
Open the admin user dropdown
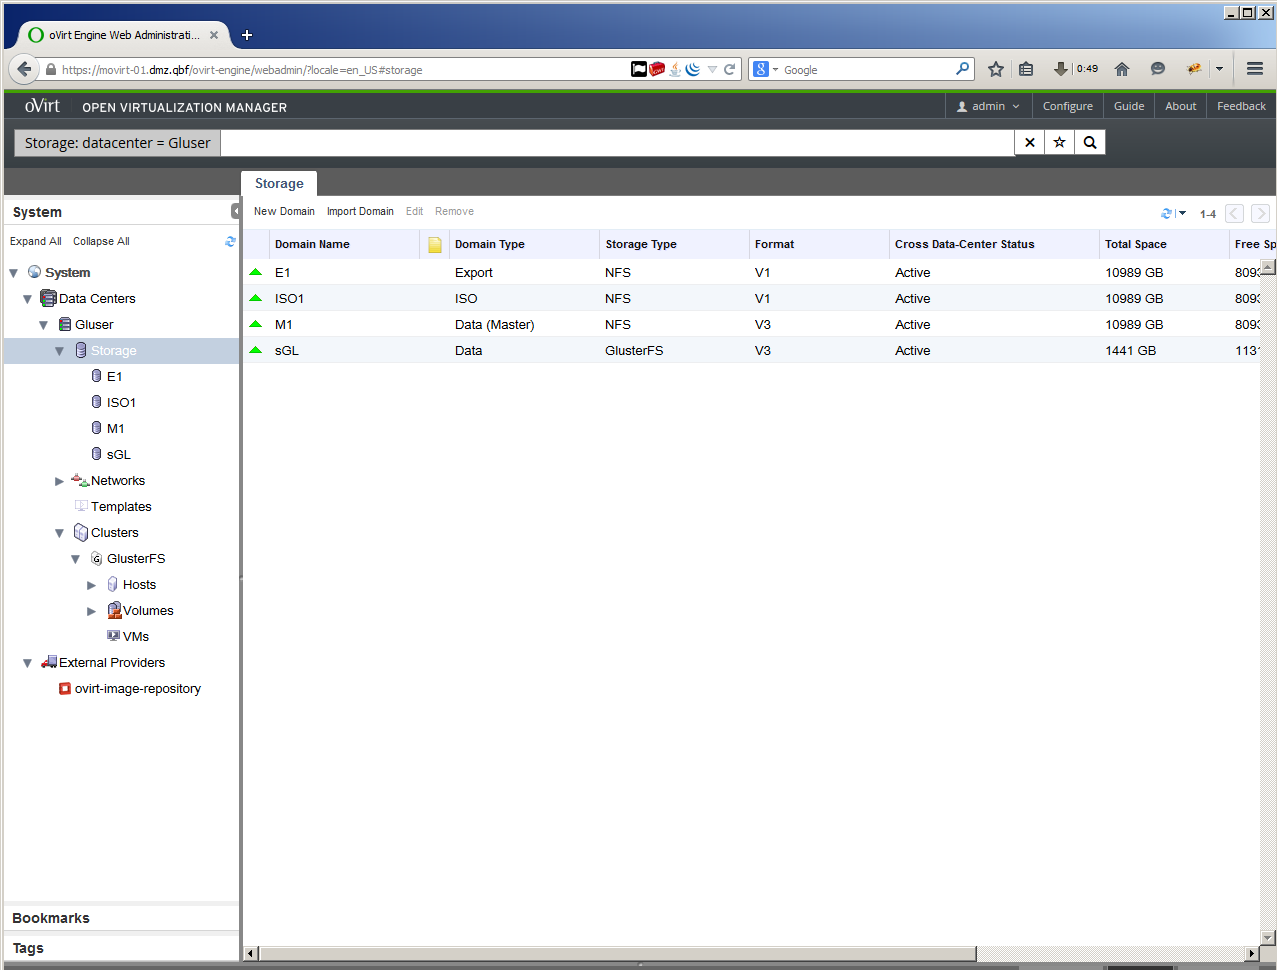pyautogui.click(x=988, y=106)
